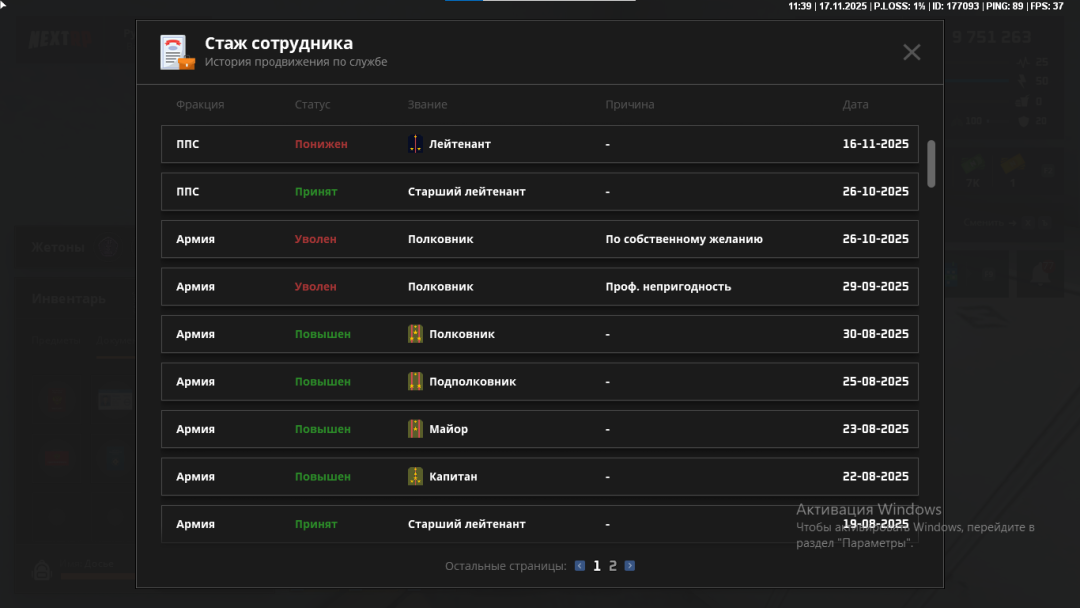Viewport: 1080px width, 608px height.
Task: Click the Дата column header
Action: pyautogui.click(x=855, y=105)
